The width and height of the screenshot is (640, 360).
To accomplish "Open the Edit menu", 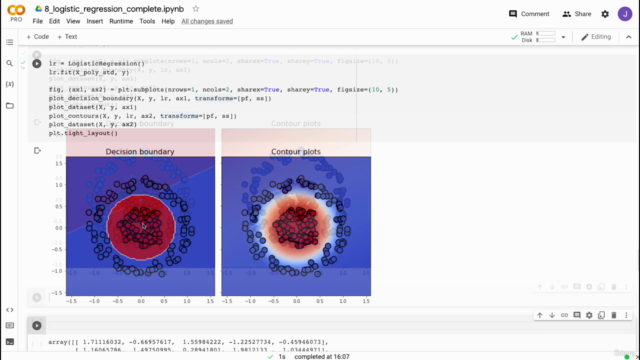I will [x=54, y=21].
